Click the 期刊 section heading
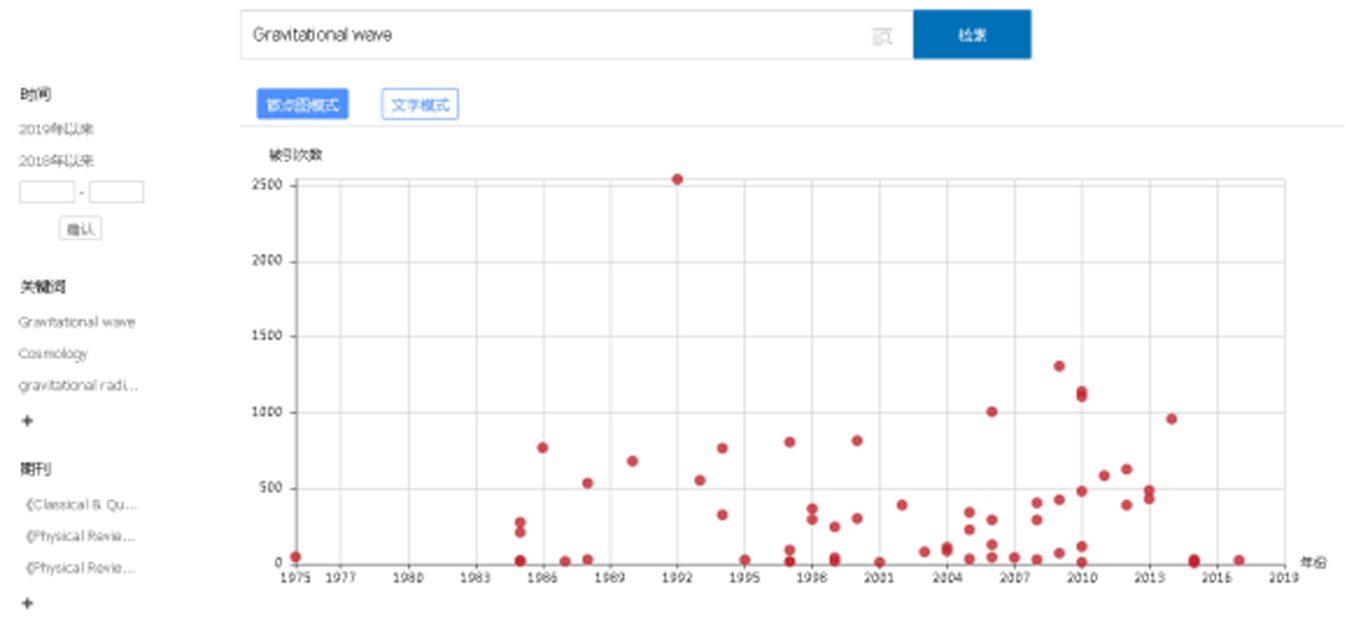Image resolution: width=1347 pixels, height=622 pixels. [x=35, y=469]
